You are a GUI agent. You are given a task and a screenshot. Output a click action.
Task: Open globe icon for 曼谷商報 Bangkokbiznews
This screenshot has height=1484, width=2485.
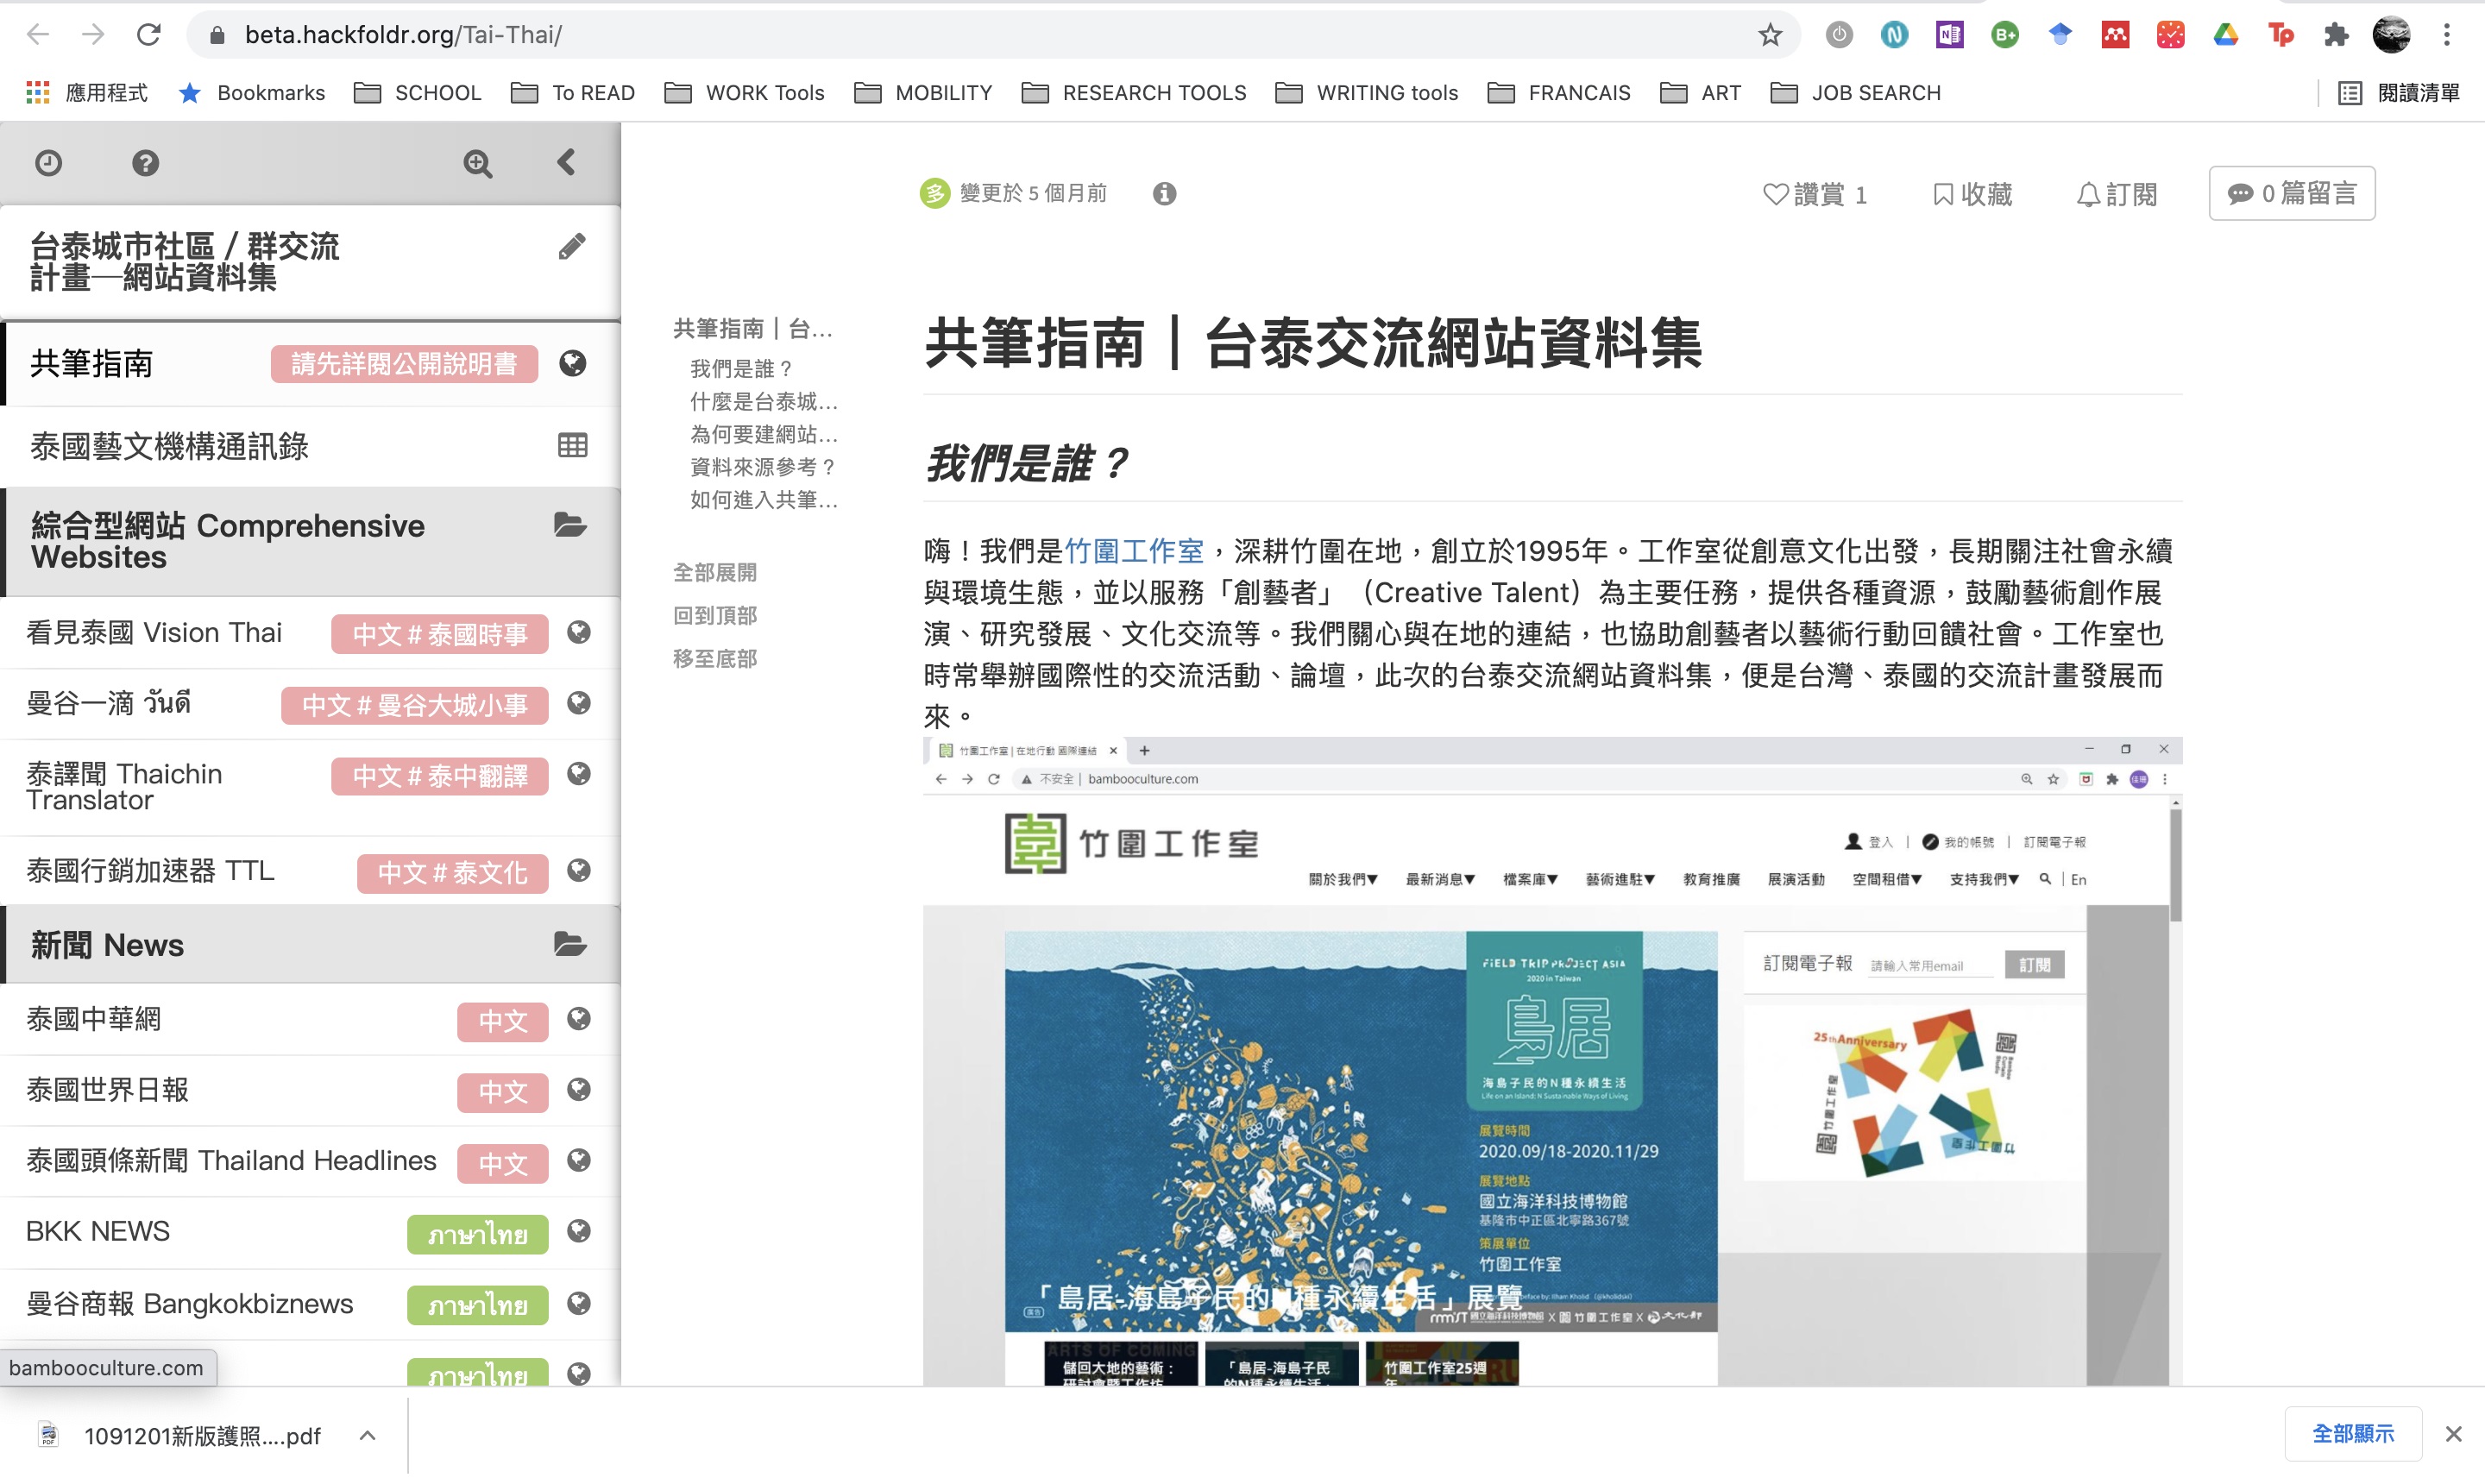pos(579,1304)
